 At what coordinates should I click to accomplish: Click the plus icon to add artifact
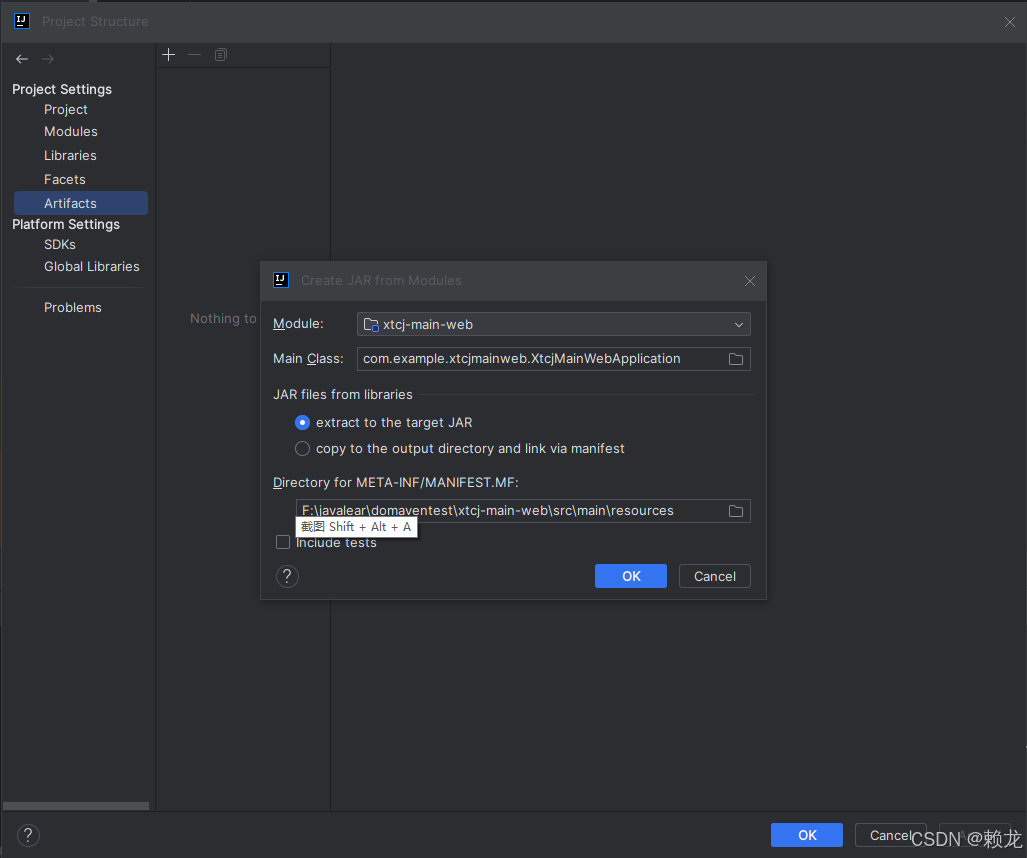(169, 55)
